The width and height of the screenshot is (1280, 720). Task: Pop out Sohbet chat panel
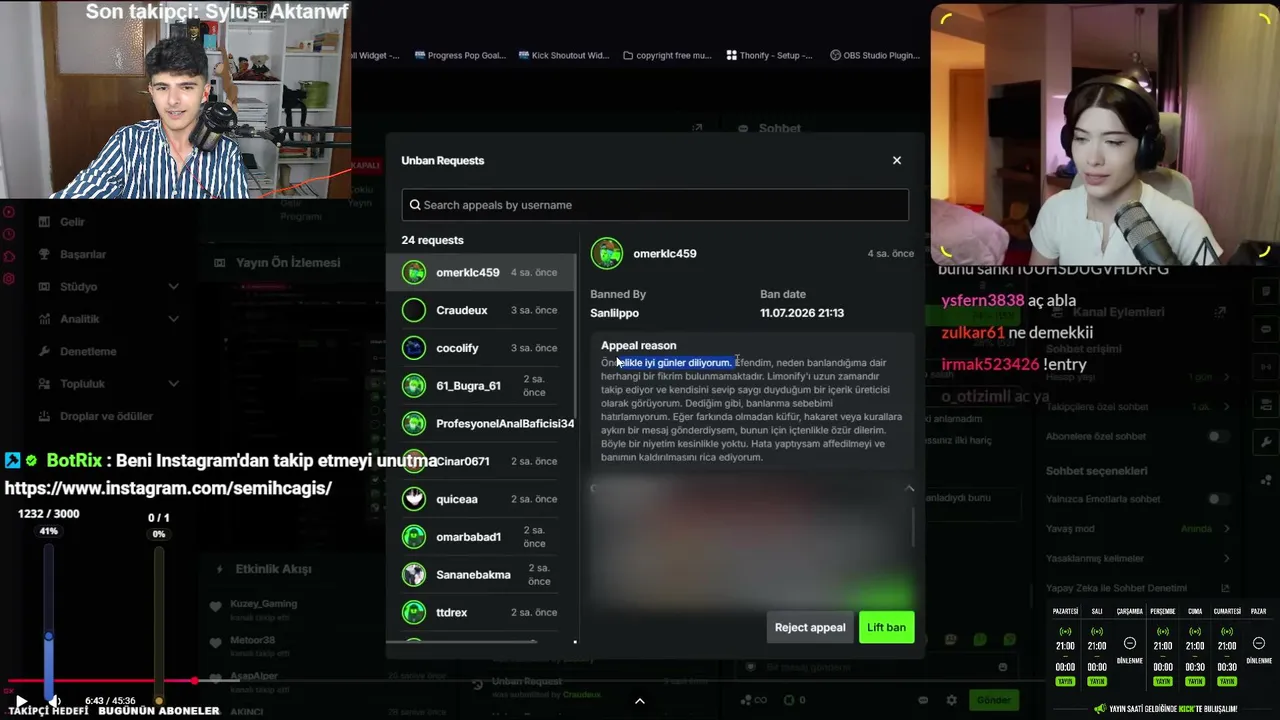point(697,128)
